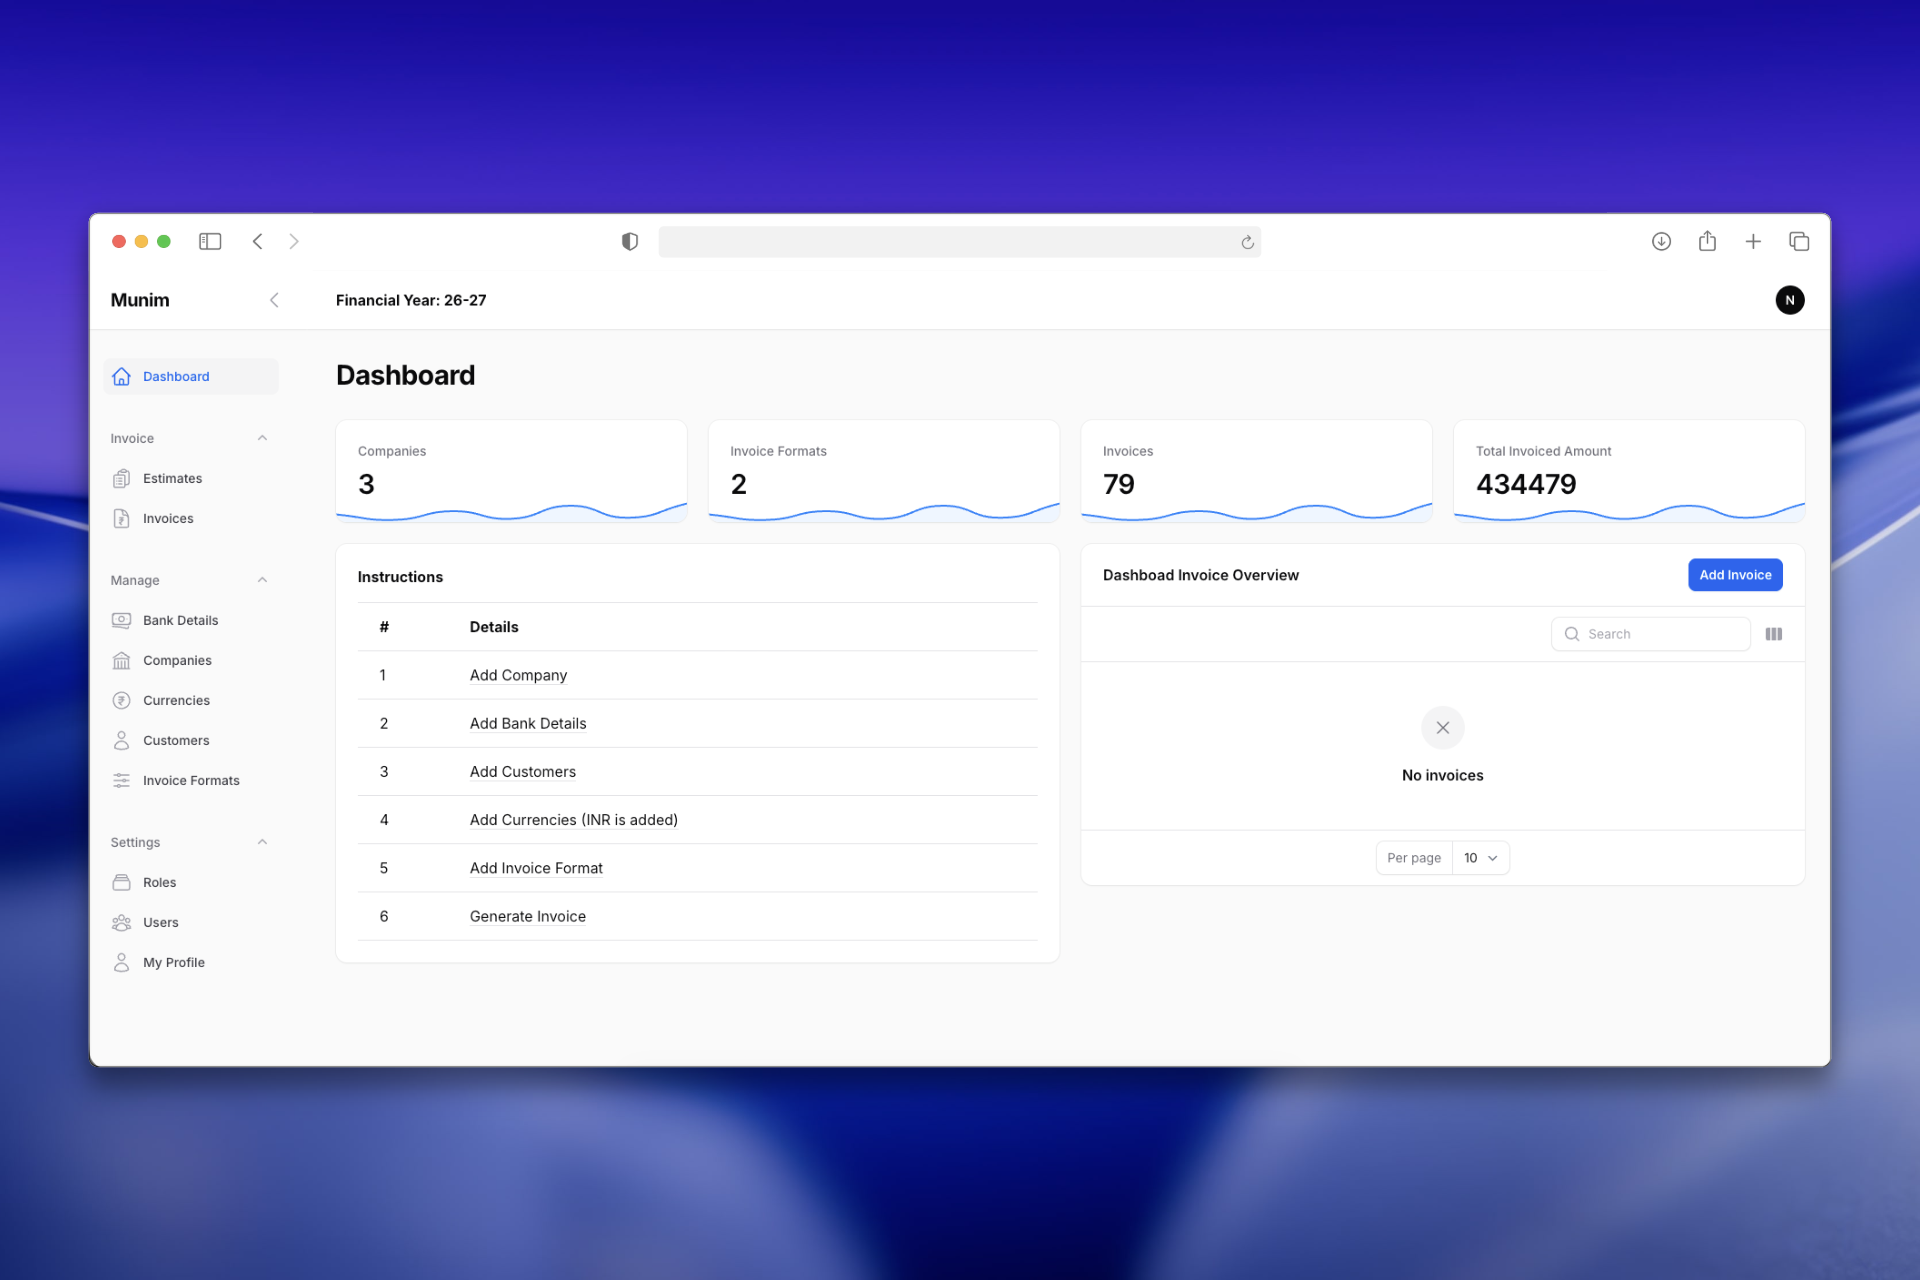Click the Financial Year: 26-27 label
The height and width of the screenshot is (1280, 1920).
(x=411, y=300)
